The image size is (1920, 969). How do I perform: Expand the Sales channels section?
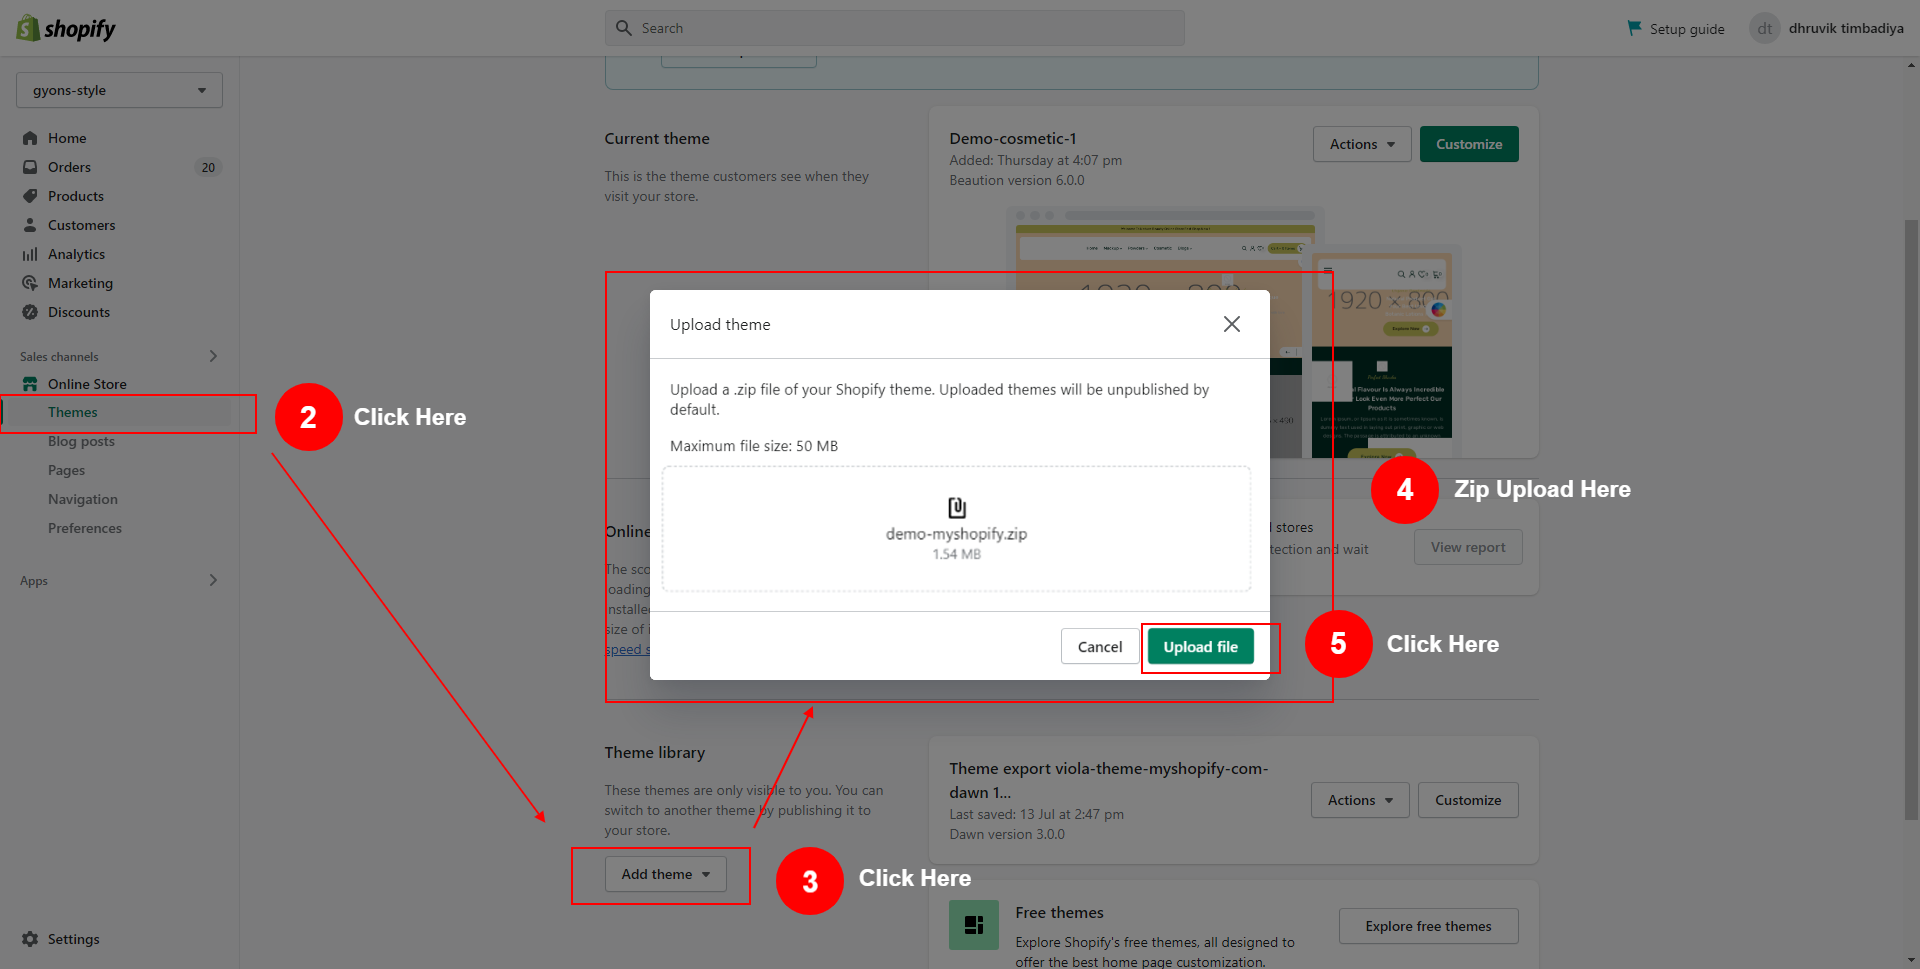[x=212, y=356]
